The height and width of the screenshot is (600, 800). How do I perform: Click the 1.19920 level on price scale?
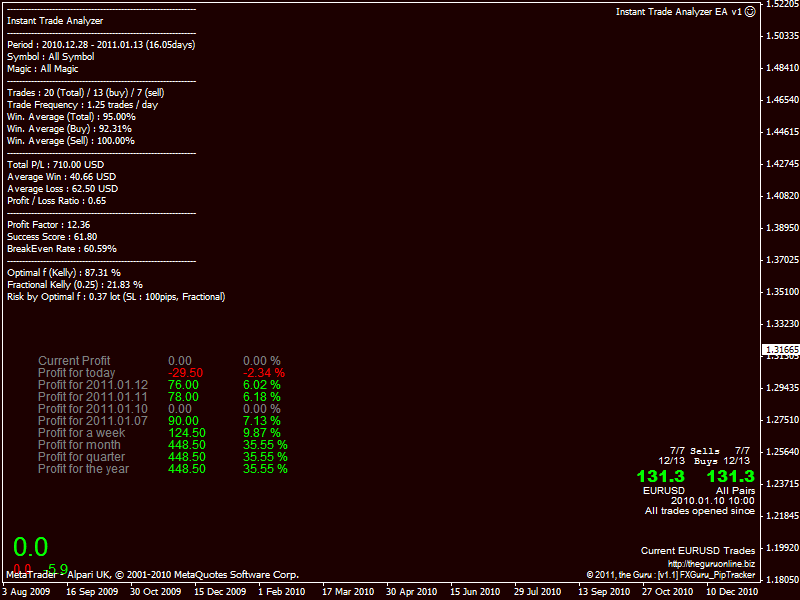pos(780,548)
